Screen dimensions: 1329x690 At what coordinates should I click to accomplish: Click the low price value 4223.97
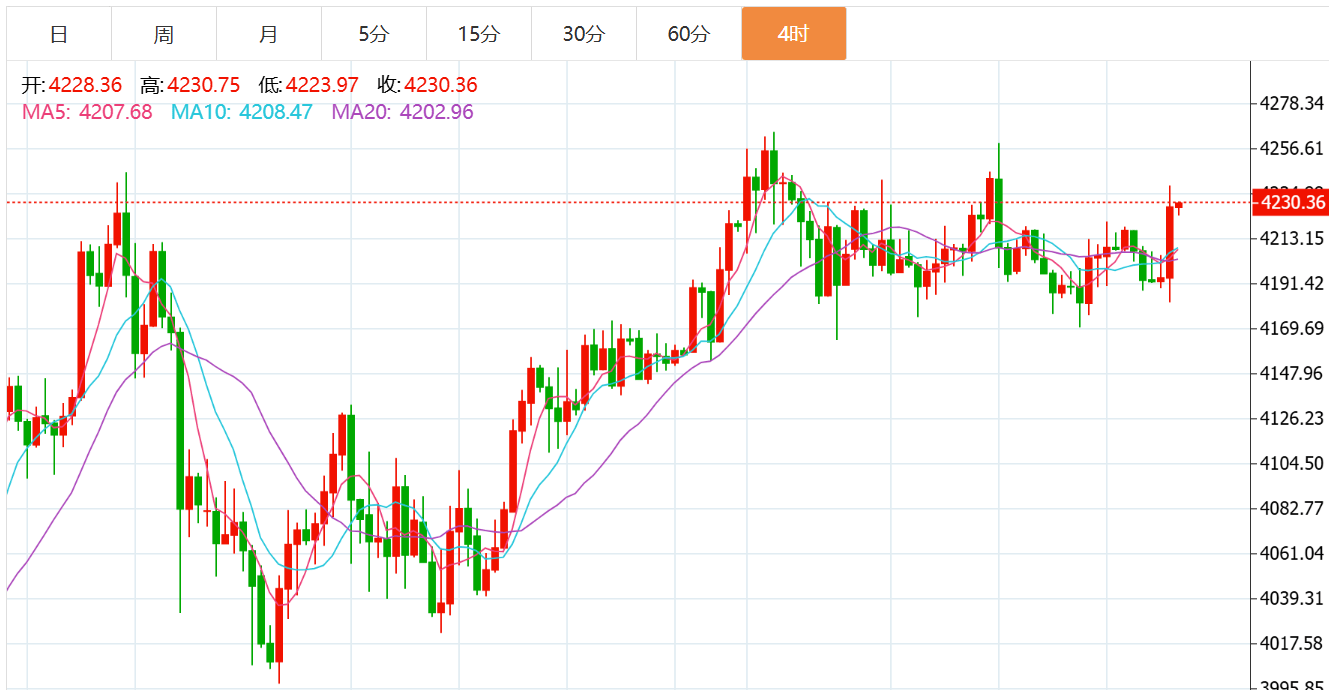click(x=321, y=86)
